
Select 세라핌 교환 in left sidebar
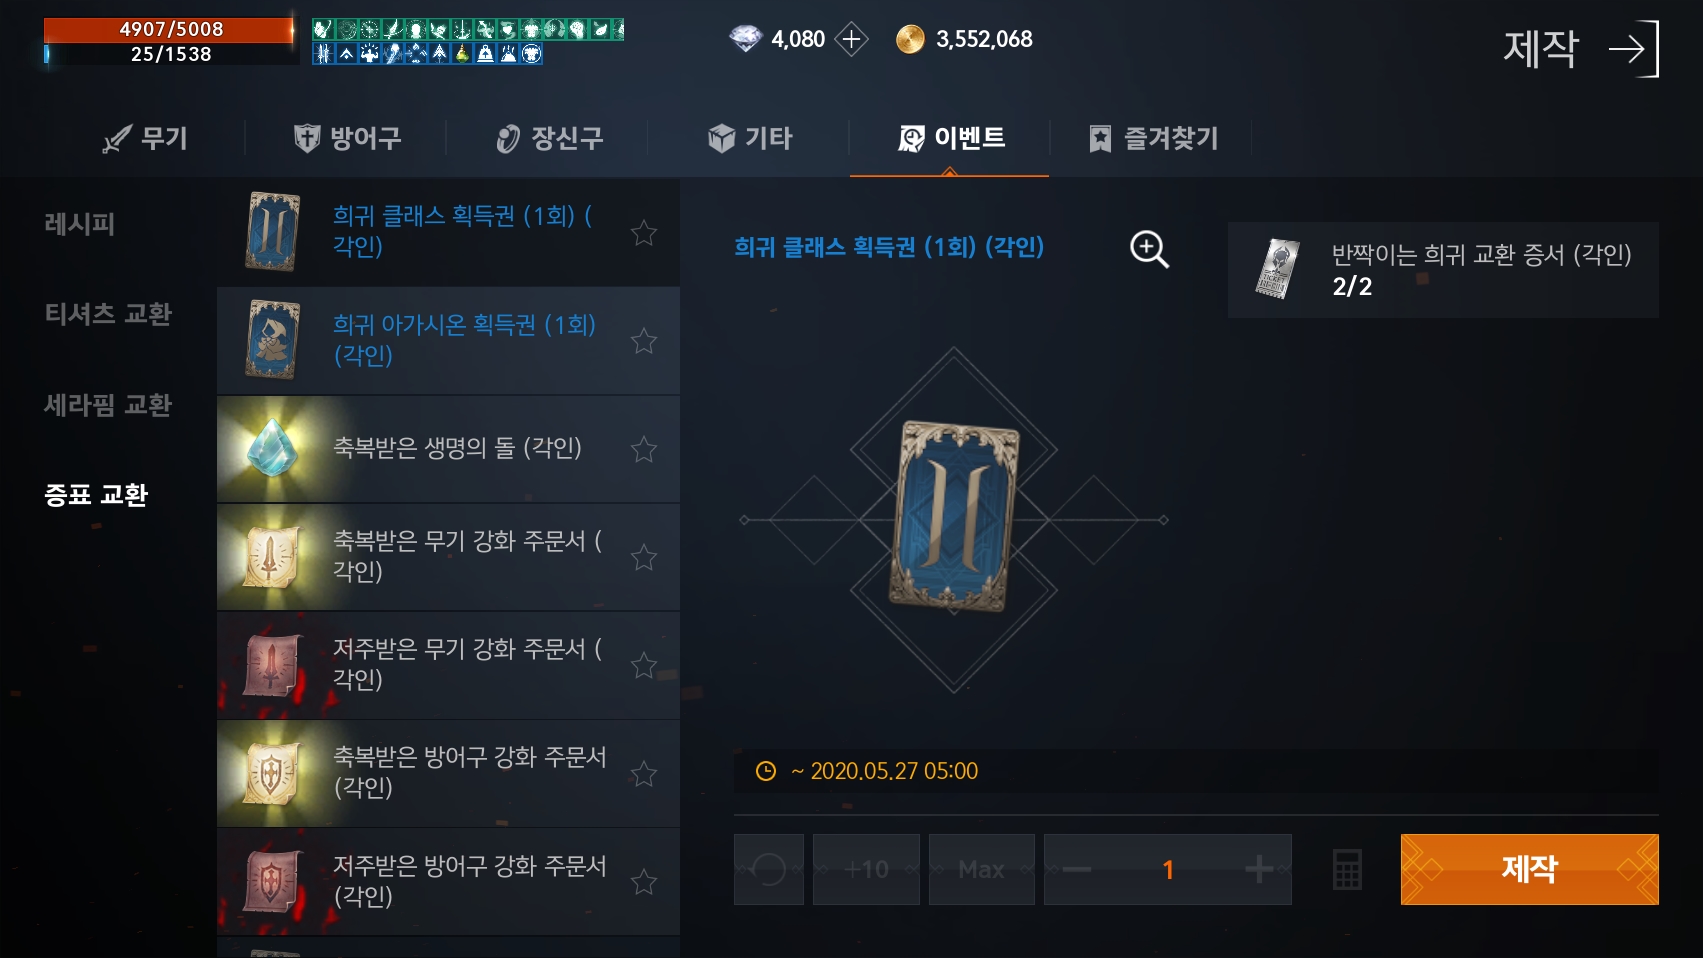pos(108,404)
